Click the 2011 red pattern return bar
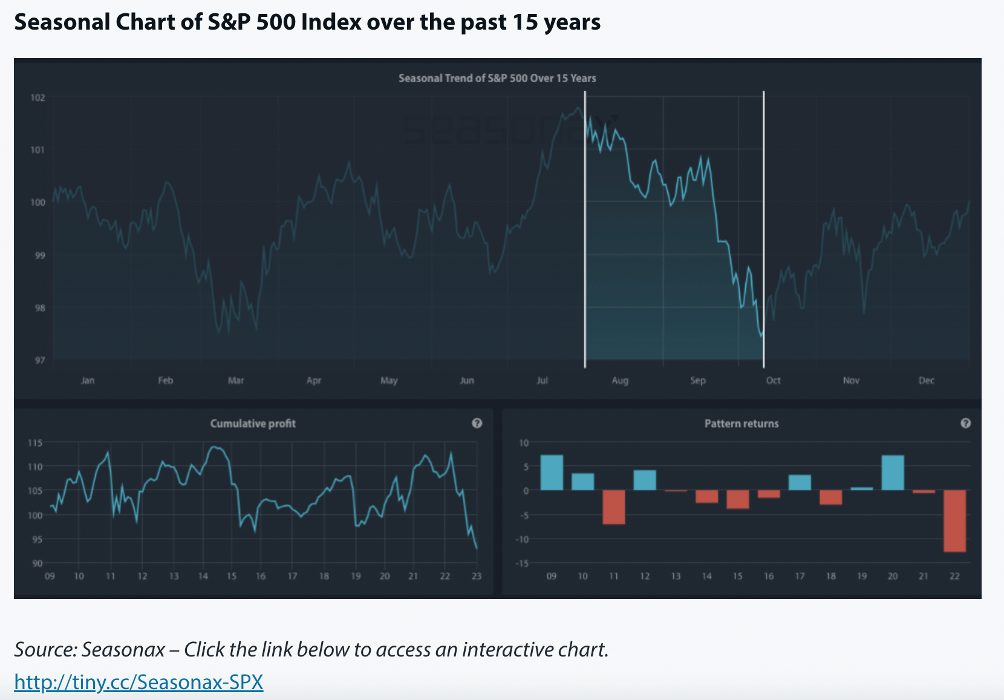Viewport: 1004px width, 700px height. pyautogui.click(x=613, y=506)
